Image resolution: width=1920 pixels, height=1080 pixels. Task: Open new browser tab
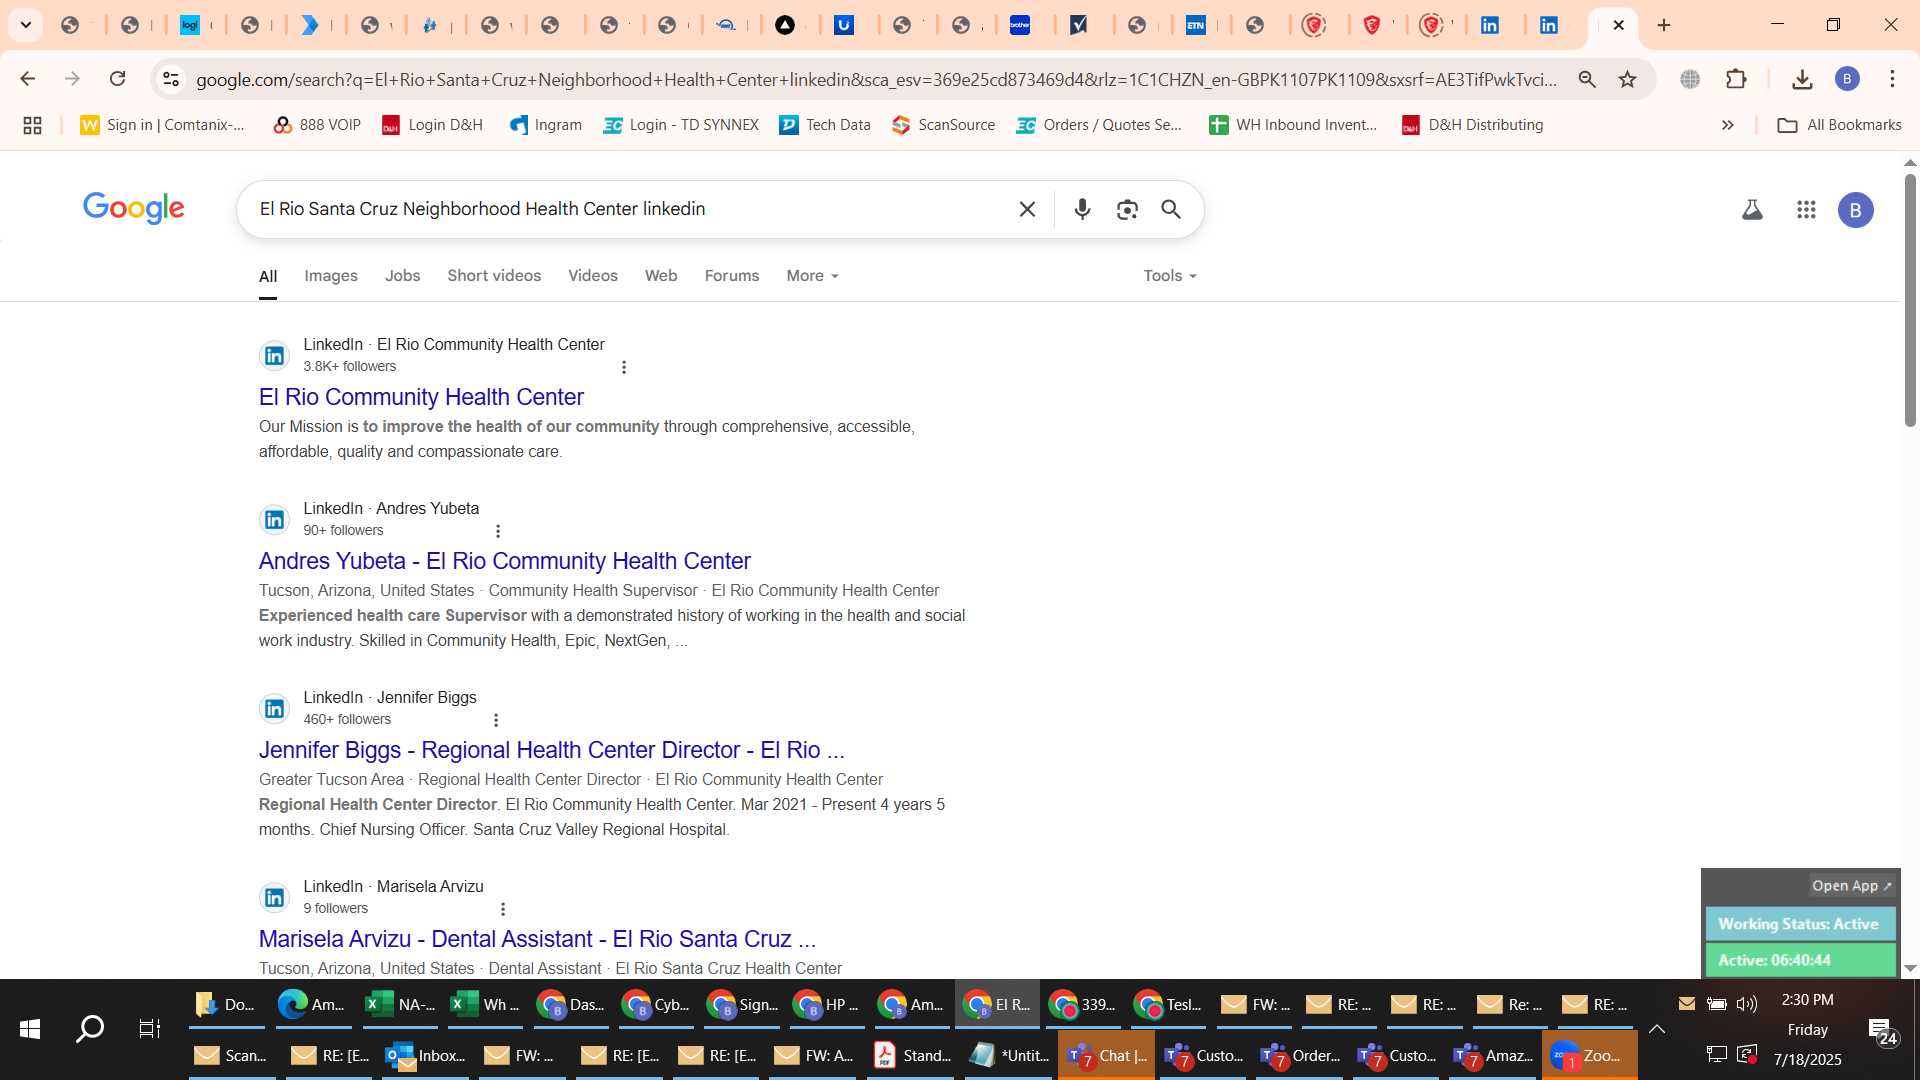[1664, 25]
